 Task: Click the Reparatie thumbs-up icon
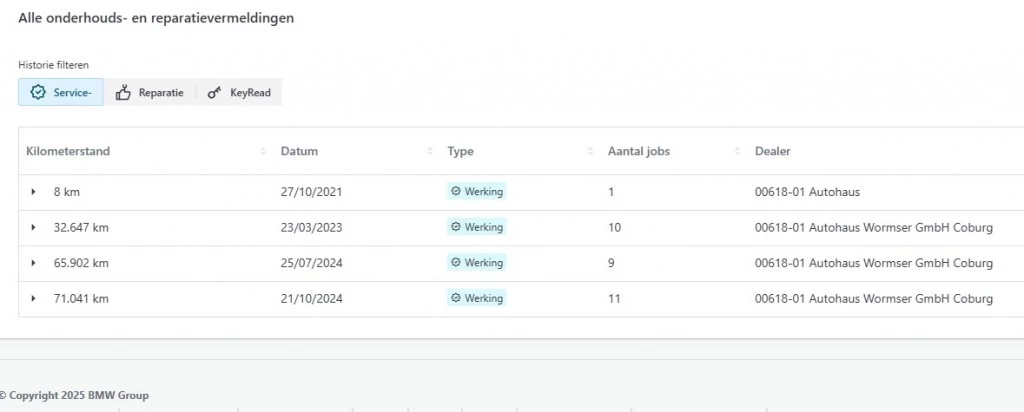(124, 92)
